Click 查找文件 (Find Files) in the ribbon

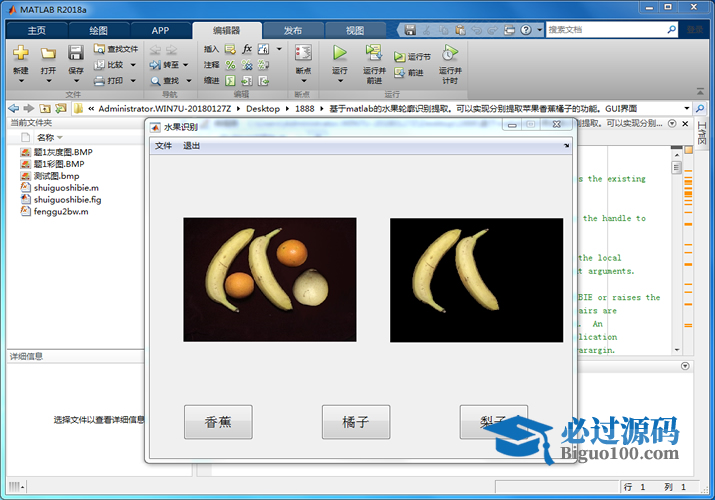(x=116, y=49)
